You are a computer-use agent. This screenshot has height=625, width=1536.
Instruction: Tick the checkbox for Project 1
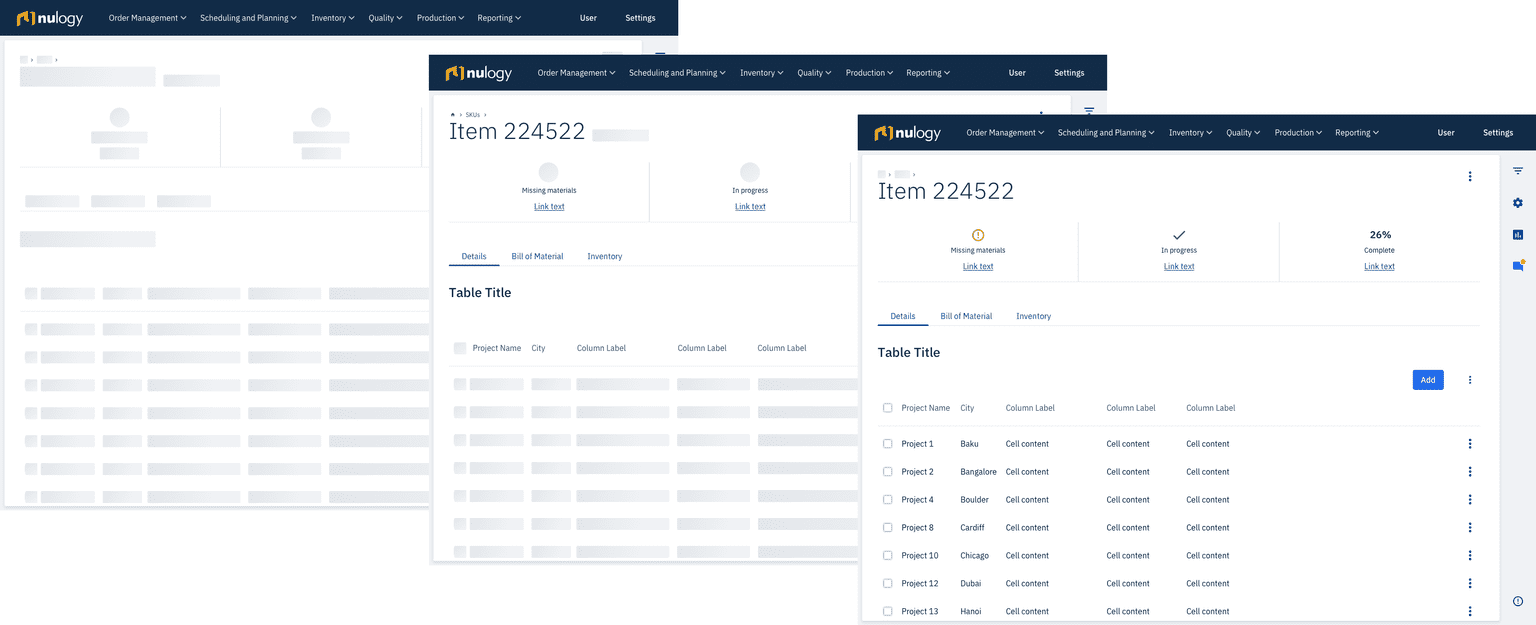887,444
